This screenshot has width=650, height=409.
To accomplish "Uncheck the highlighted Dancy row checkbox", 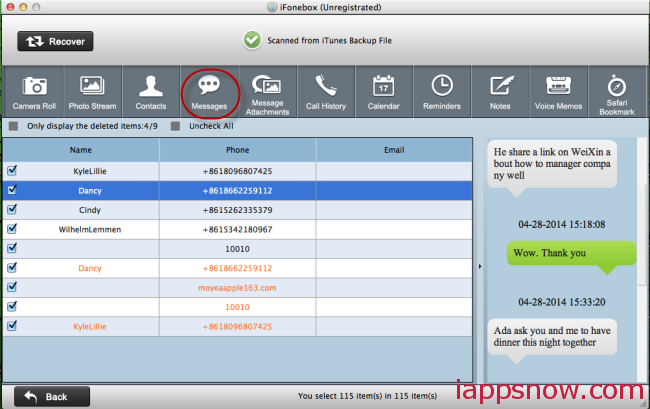I will (x=12, y=190).
